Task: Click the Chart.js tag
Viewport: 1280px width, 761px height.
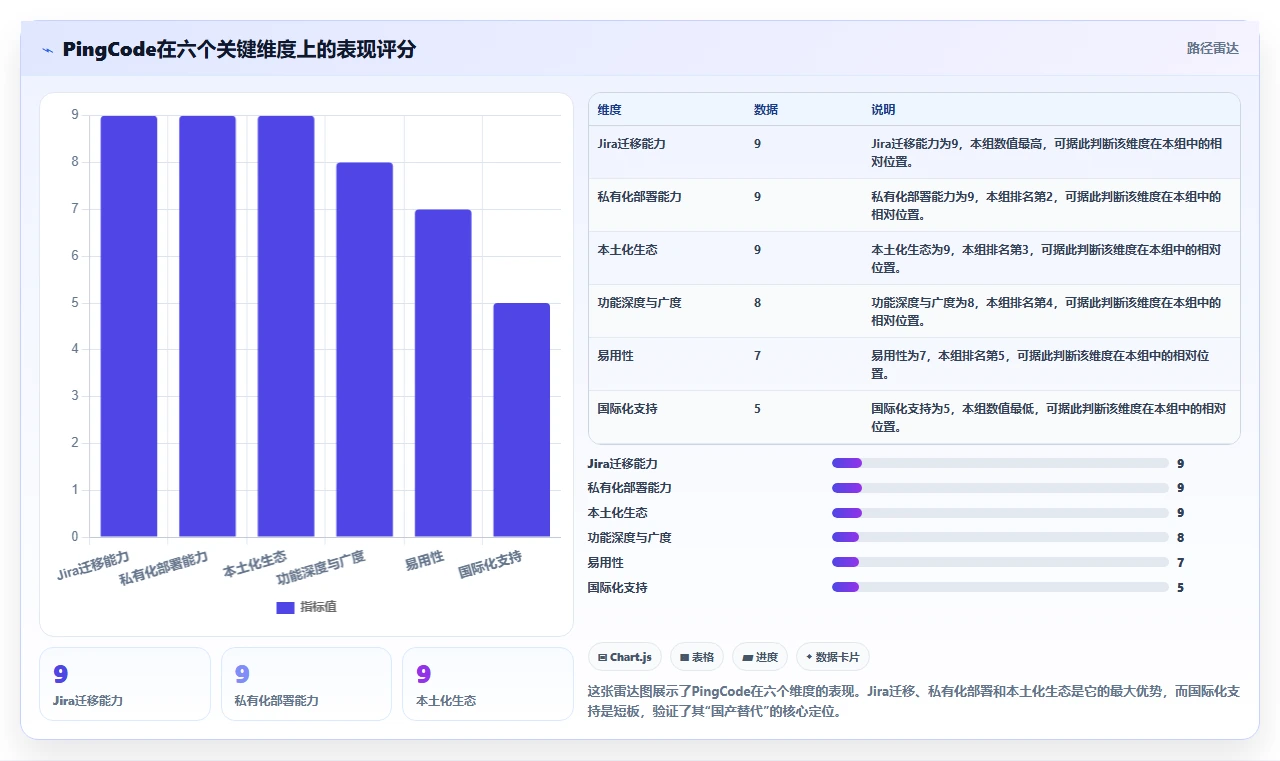Action: (625, 657)
